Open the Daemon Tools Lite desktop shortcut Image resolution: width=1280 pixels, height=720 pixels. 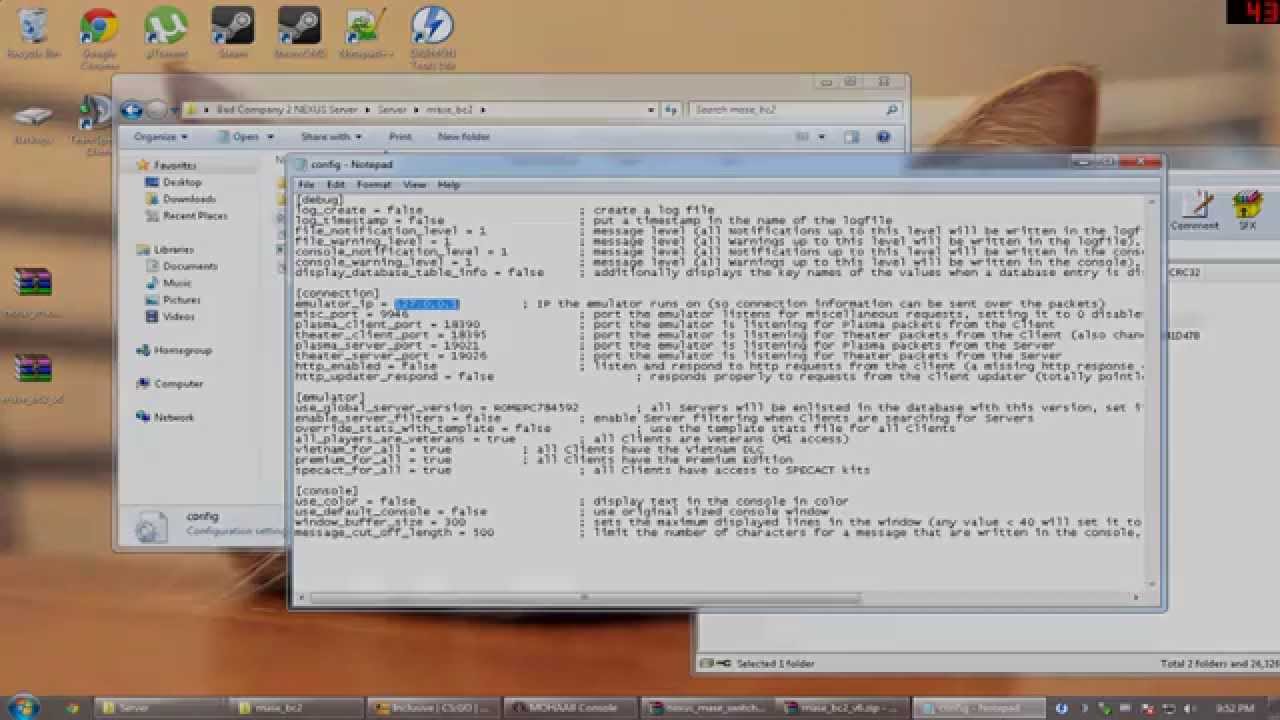[x=432, y=38]
